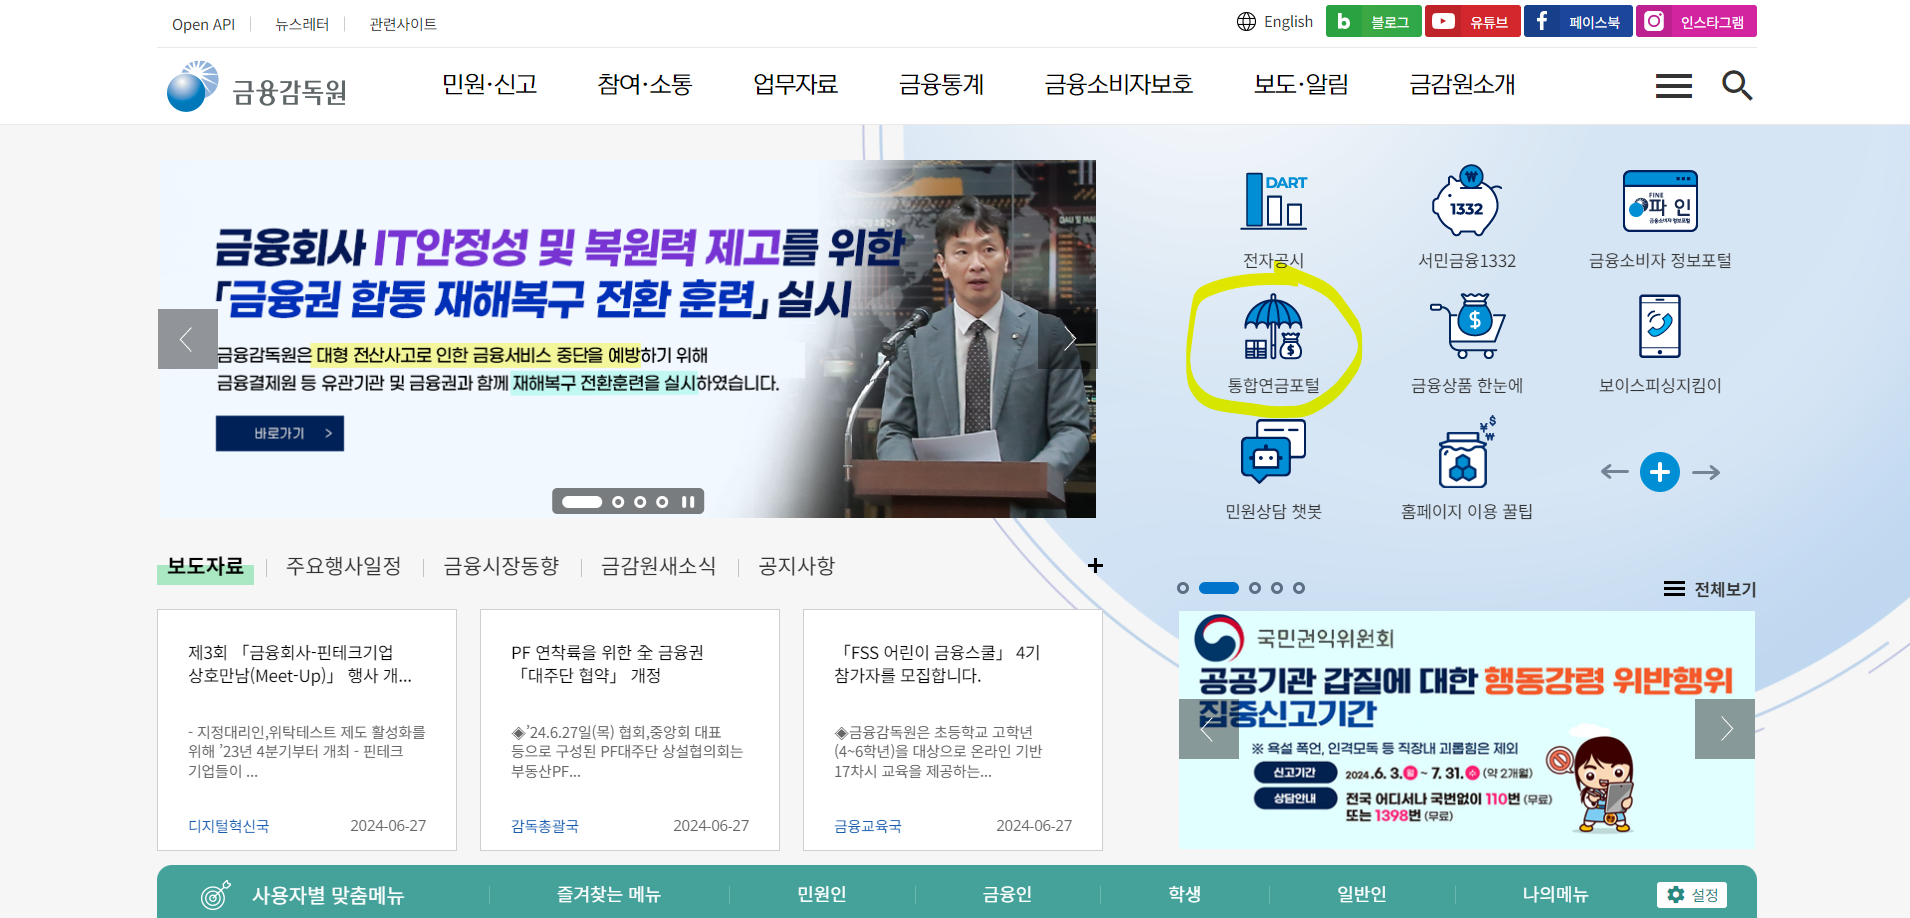
Task: Click the 사용자별 맞춤메뉴 target icon
Action: 215,895
